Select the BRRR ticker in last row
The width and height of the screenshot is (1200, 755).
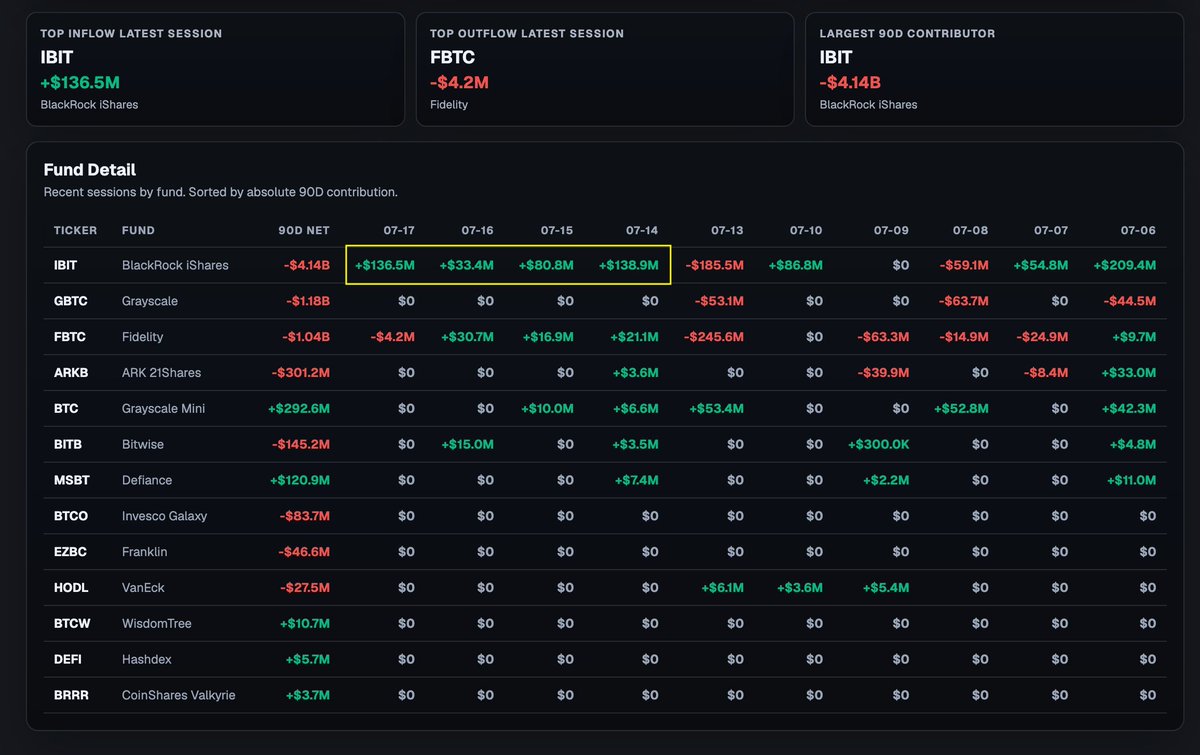pyautogui.click(x=71, y=695)
